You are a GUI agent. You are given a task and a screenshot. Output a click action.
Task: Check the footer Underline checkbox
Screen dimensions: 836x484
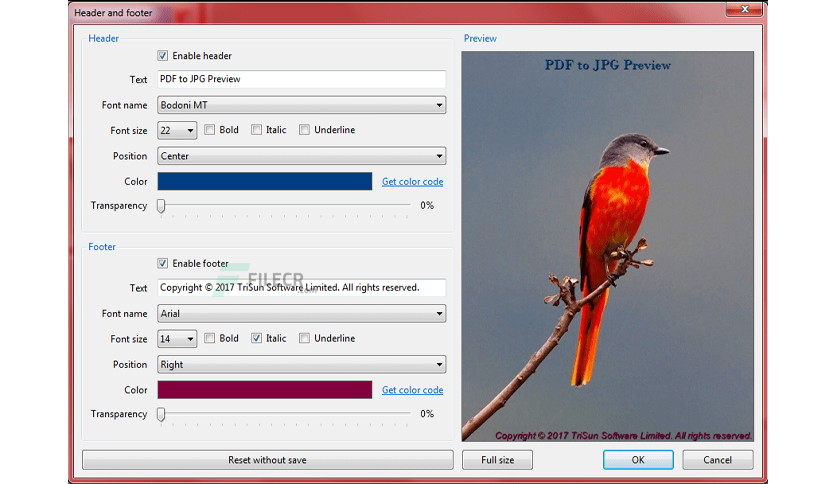tap(304, 338)
